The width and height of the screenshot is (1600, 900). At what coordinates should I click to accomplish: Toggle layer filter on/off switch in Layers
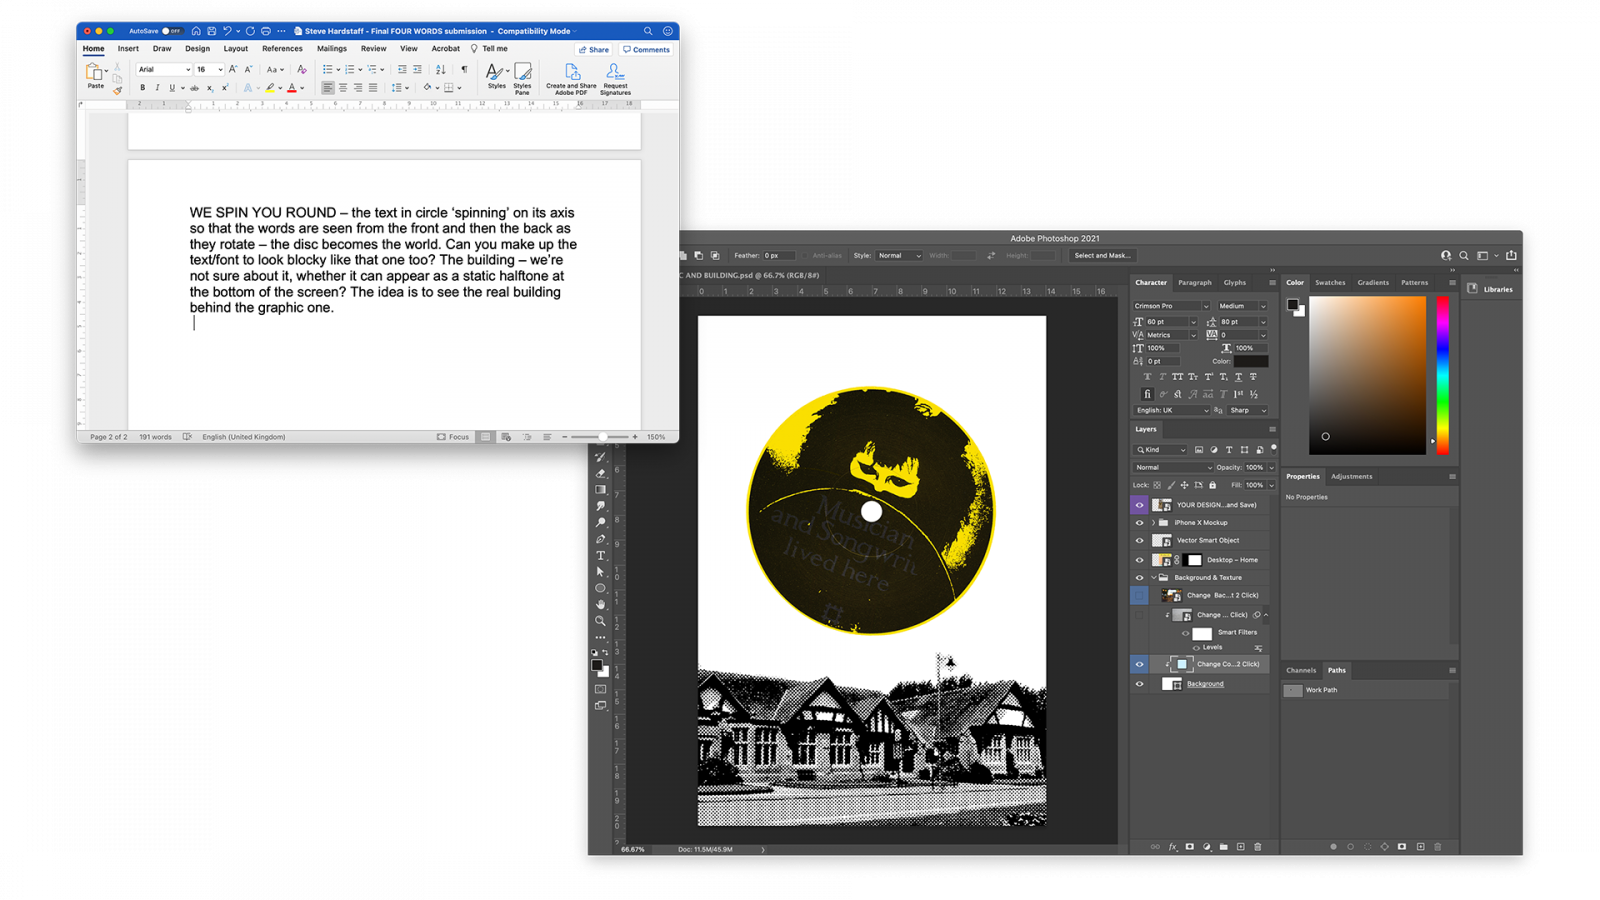coord(1273,448)
